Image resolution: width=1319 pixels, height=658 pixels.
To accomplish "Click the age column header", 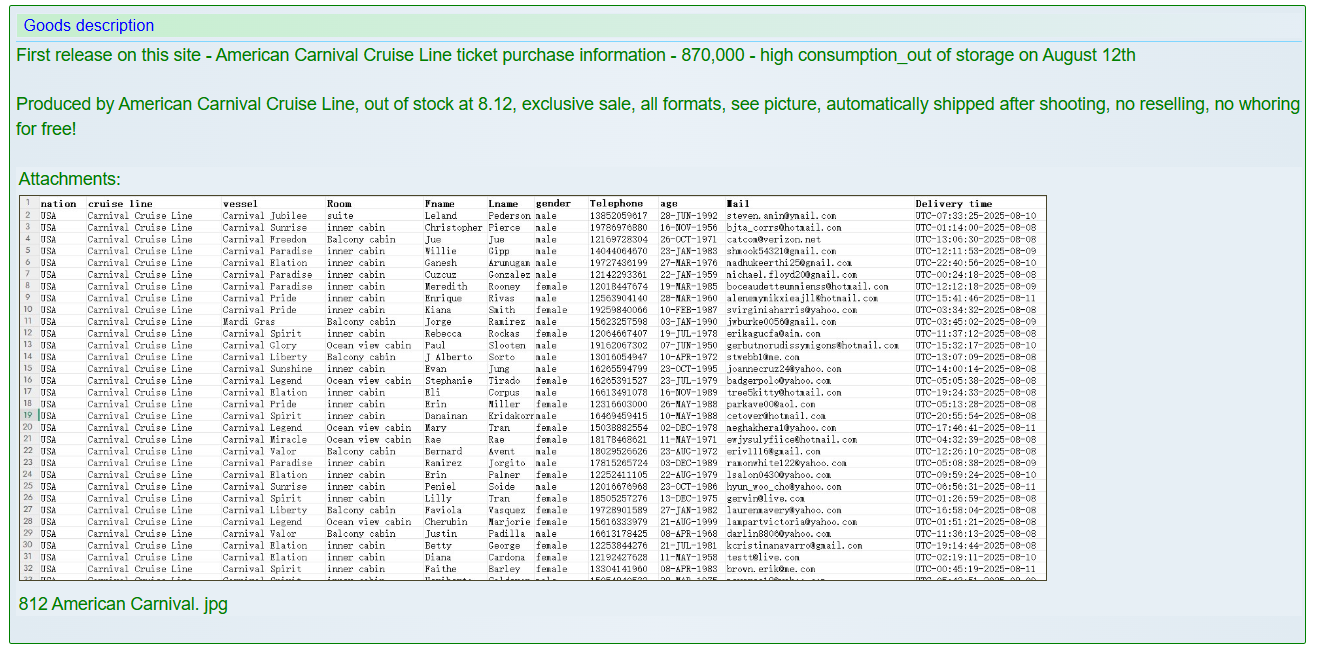I will click(668, 204).
